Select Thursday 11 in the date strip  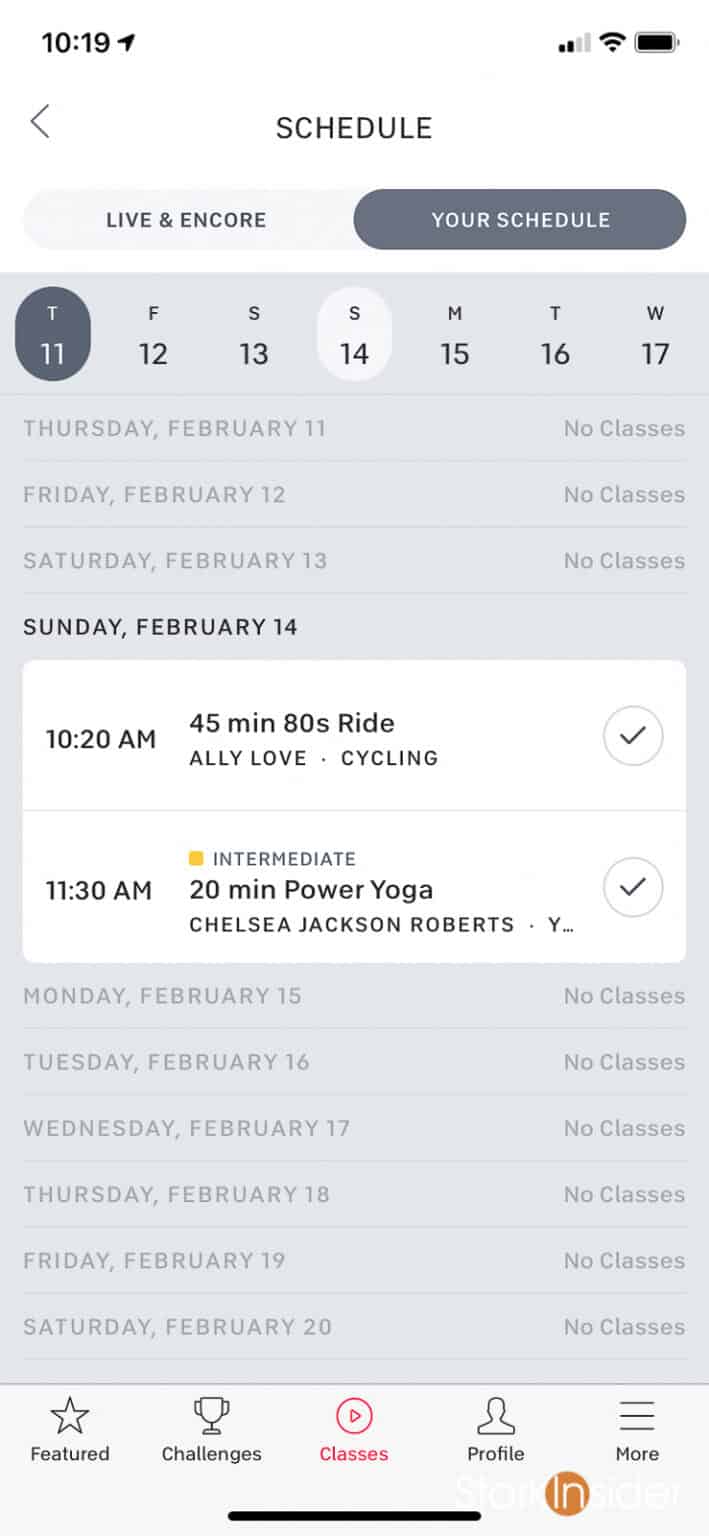coord(53,333)
